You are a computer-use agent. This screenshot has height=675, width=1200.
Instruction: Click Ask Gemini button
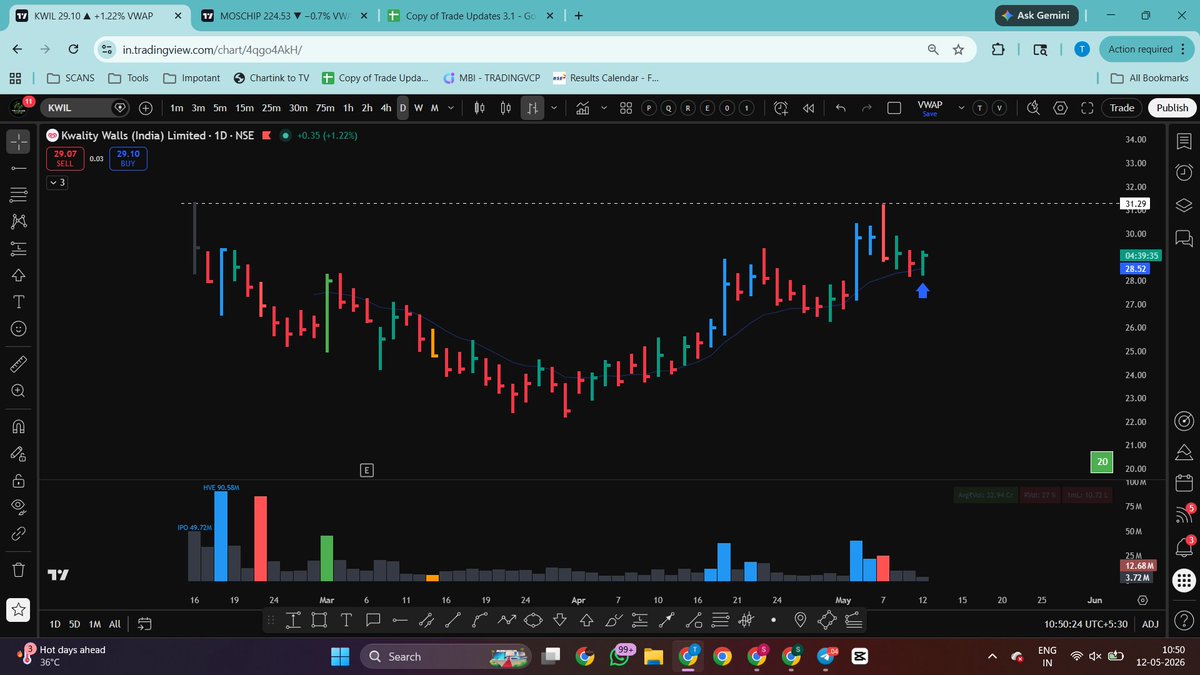click(x=1036, y=15)
